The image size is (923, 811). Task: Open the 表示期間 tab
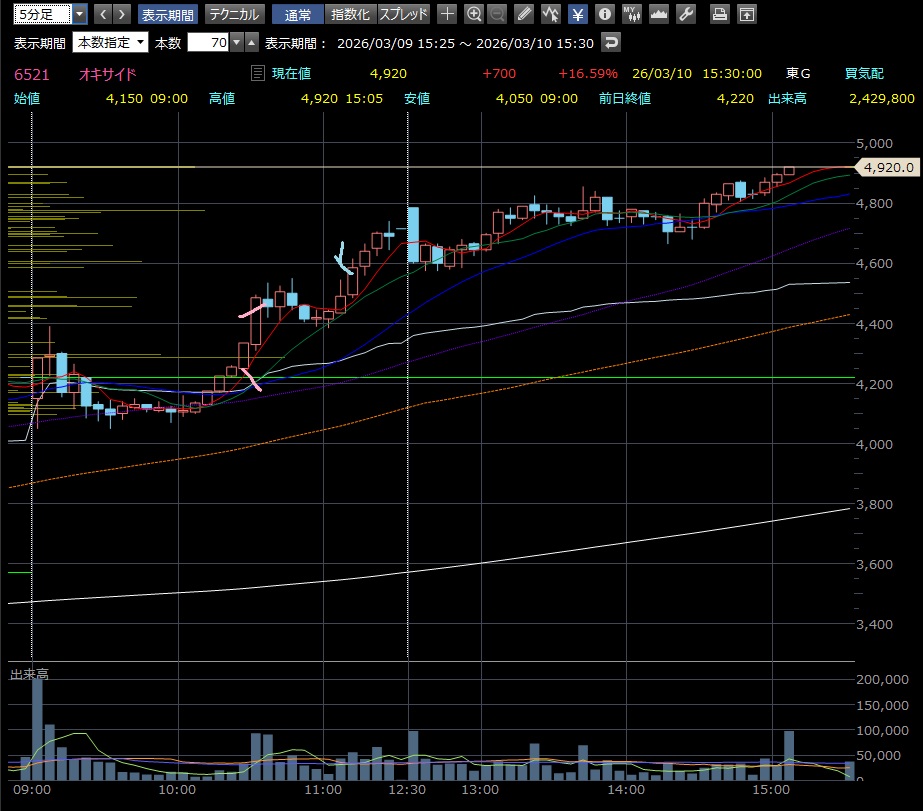point(167,14)
